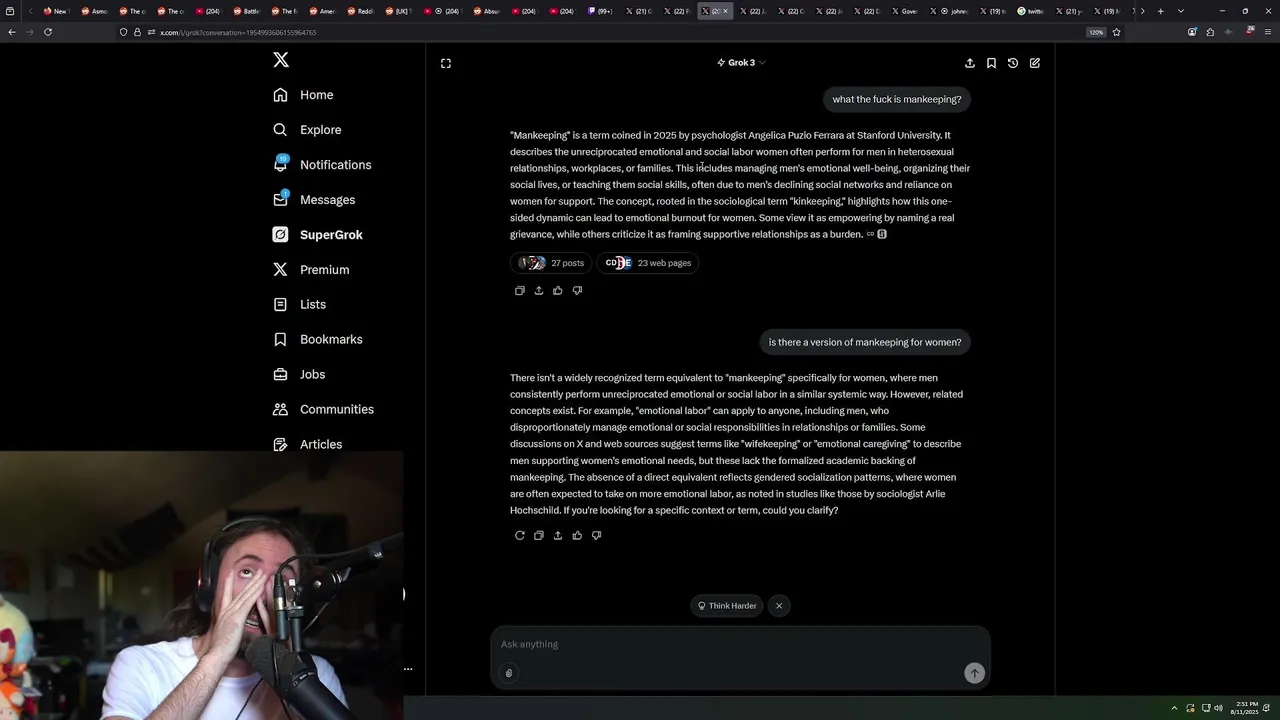Open Lists in the sidebar
Image resolution: width=1280 pixels, height=720 pixels.
pyautogui.click(x=299, y=304)
